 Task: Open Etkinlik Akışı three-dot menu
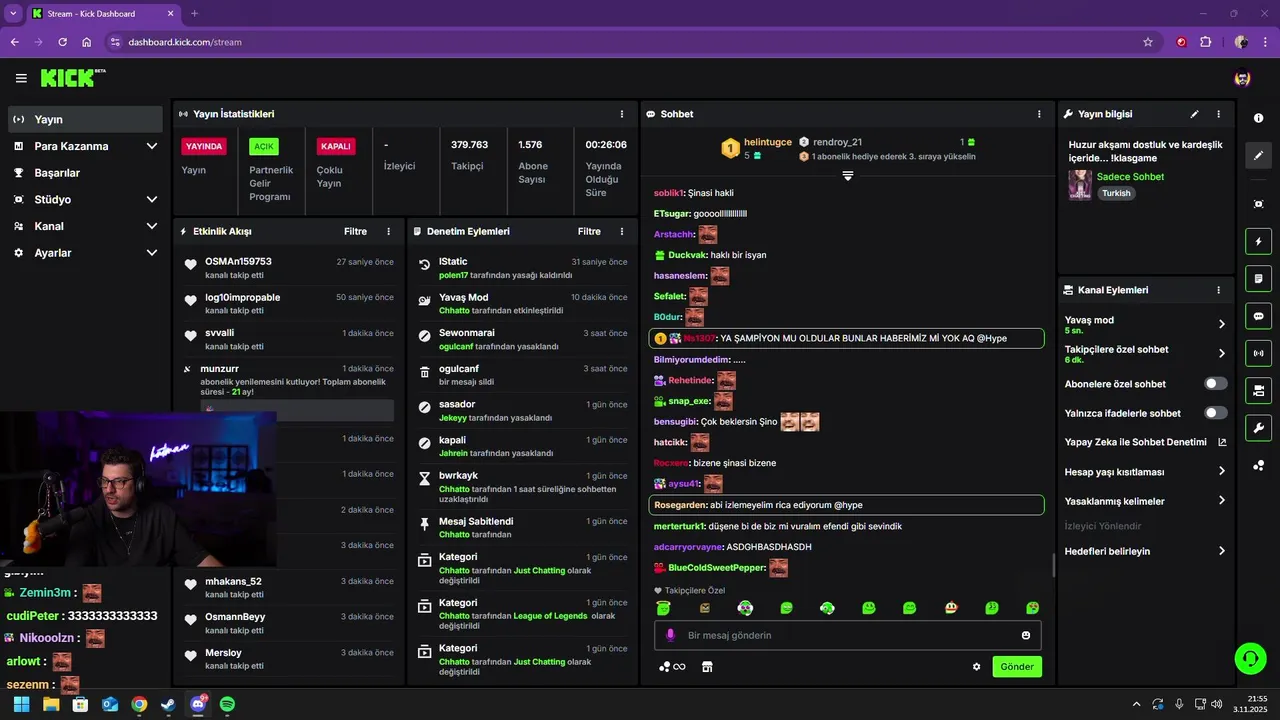[389, 231]
